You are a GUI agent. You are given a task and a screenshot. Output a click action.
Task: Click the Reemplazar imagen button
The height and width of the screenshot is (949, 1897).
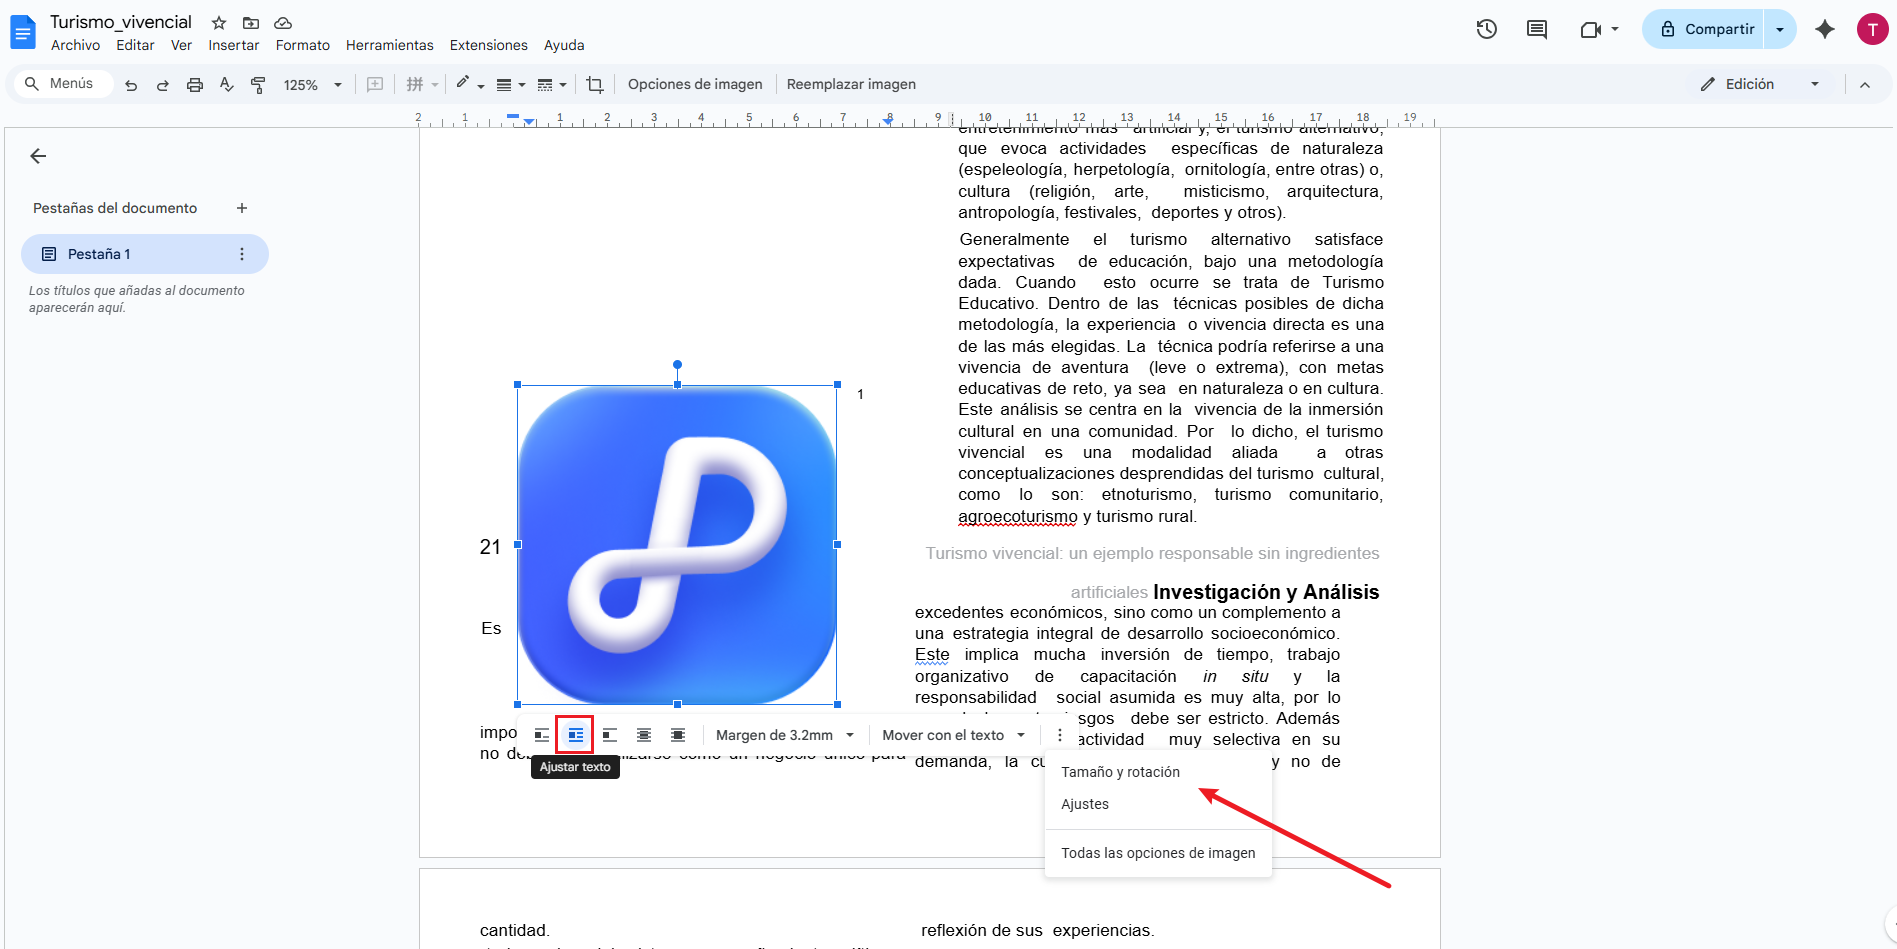pyautogui.click(x=851, y=84)
